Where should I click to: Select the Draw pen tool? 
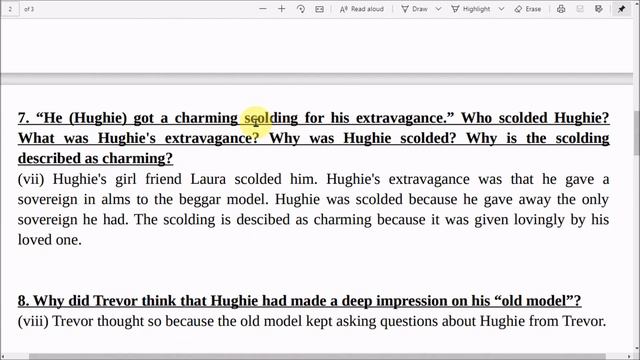coord(414,9)
